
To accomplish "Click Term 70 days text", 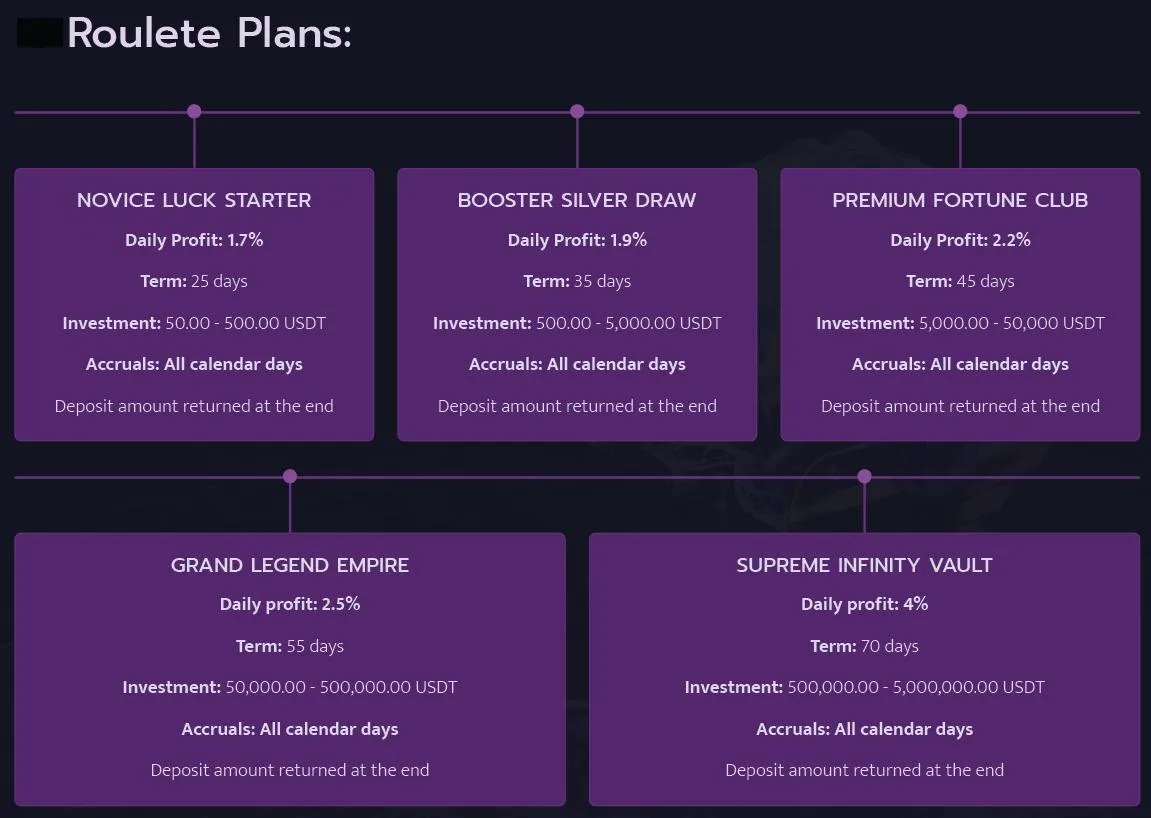I will [x=865, y=646].
